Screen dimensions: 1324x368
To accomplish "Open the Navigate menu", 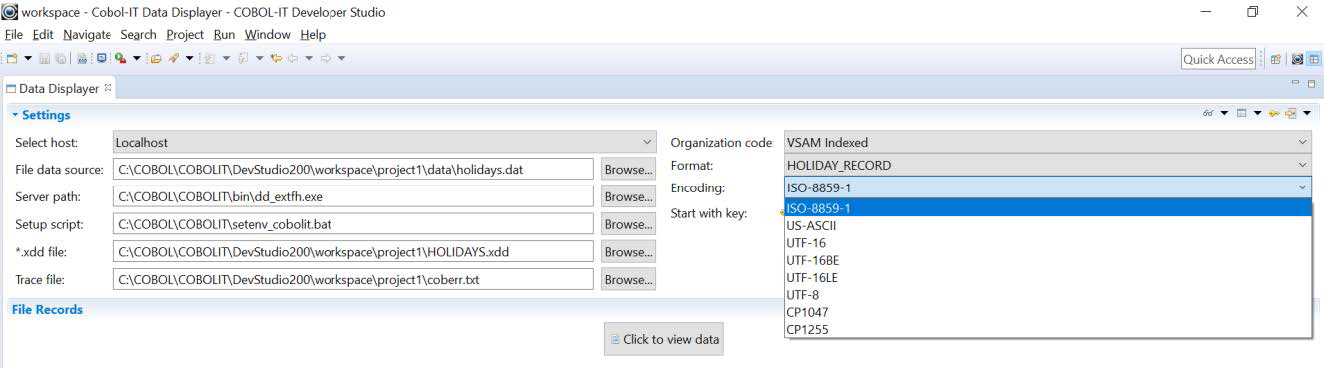I will 87,34.
